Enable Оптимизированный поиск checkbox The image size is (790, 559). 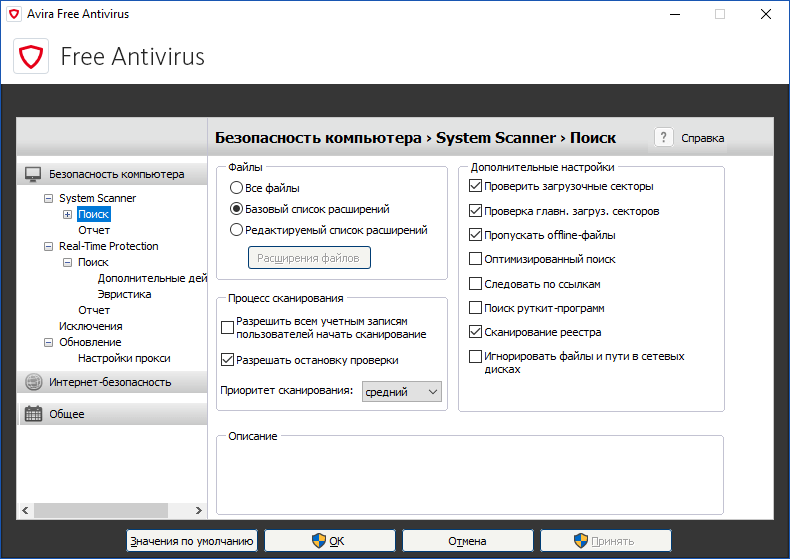click(x=475, y=259)
